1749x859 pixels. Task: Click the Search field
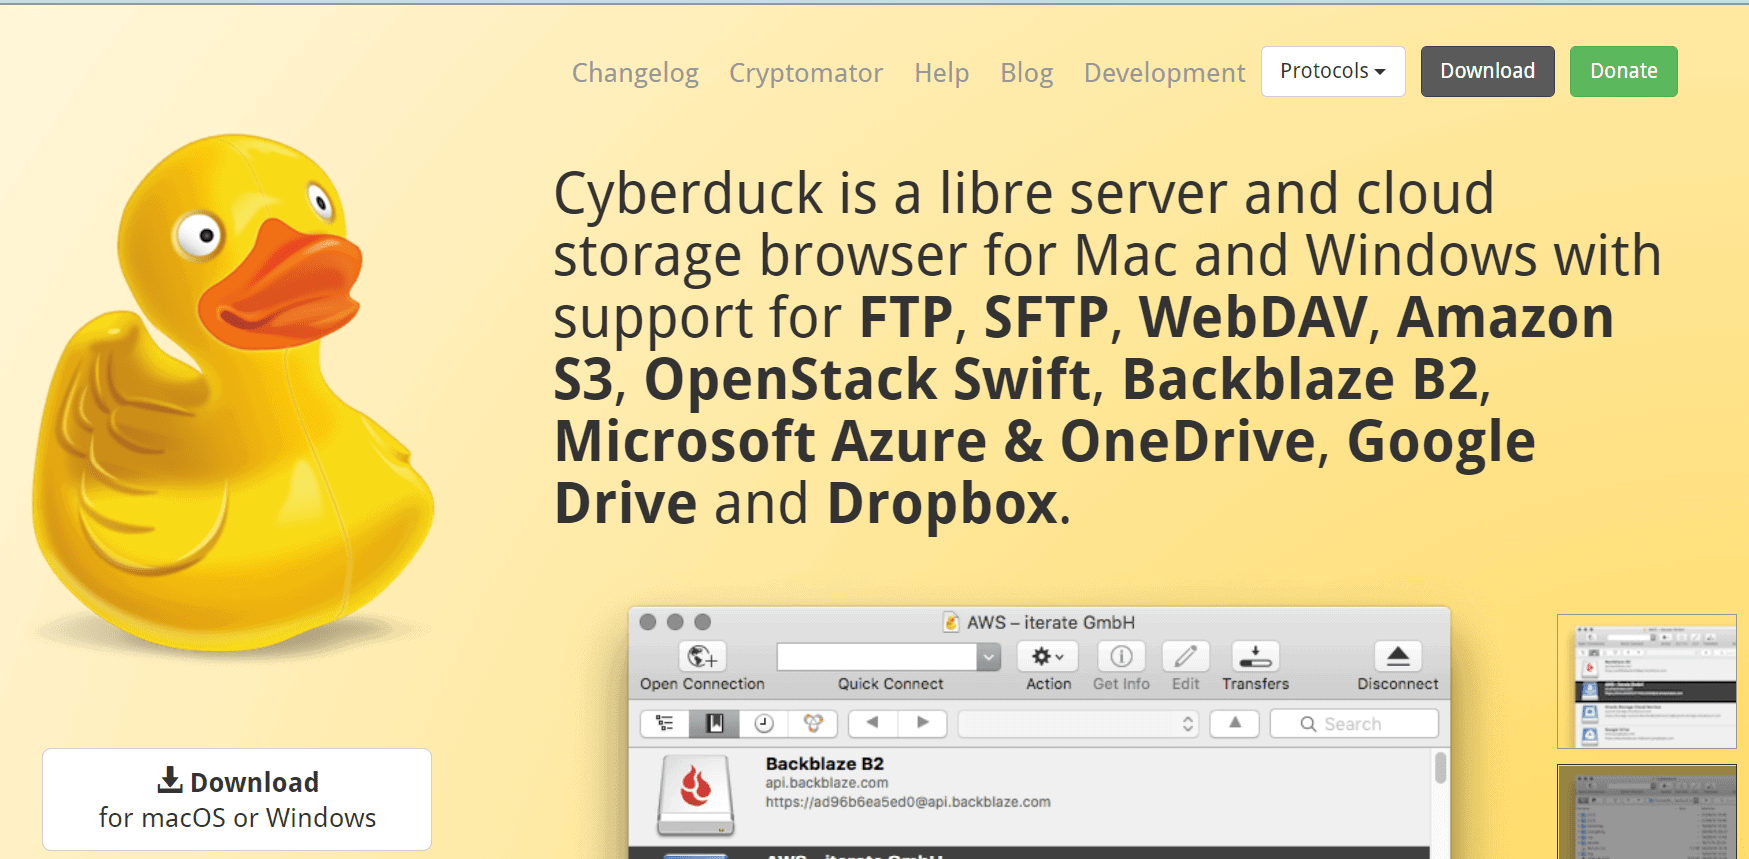(x=1354, y=723)
